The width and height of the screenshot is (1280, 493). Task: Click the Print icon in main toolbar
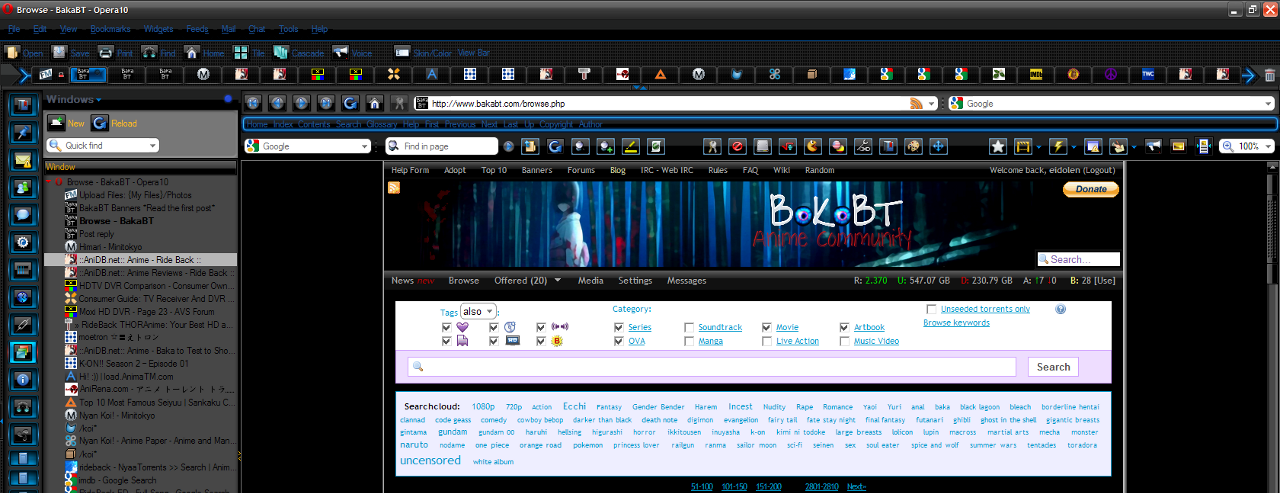click(x=105, y=52)
